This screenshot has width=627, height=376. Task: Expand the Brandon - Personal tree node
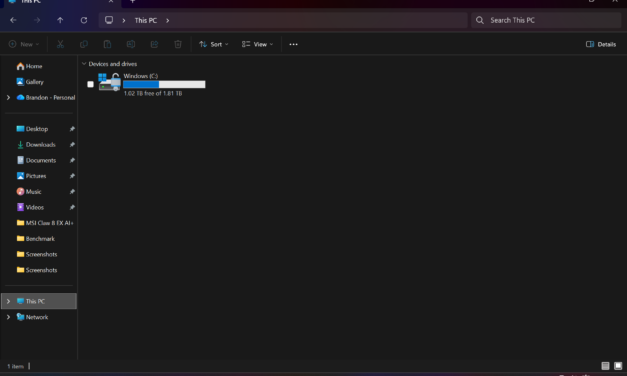tap(8, 97)
